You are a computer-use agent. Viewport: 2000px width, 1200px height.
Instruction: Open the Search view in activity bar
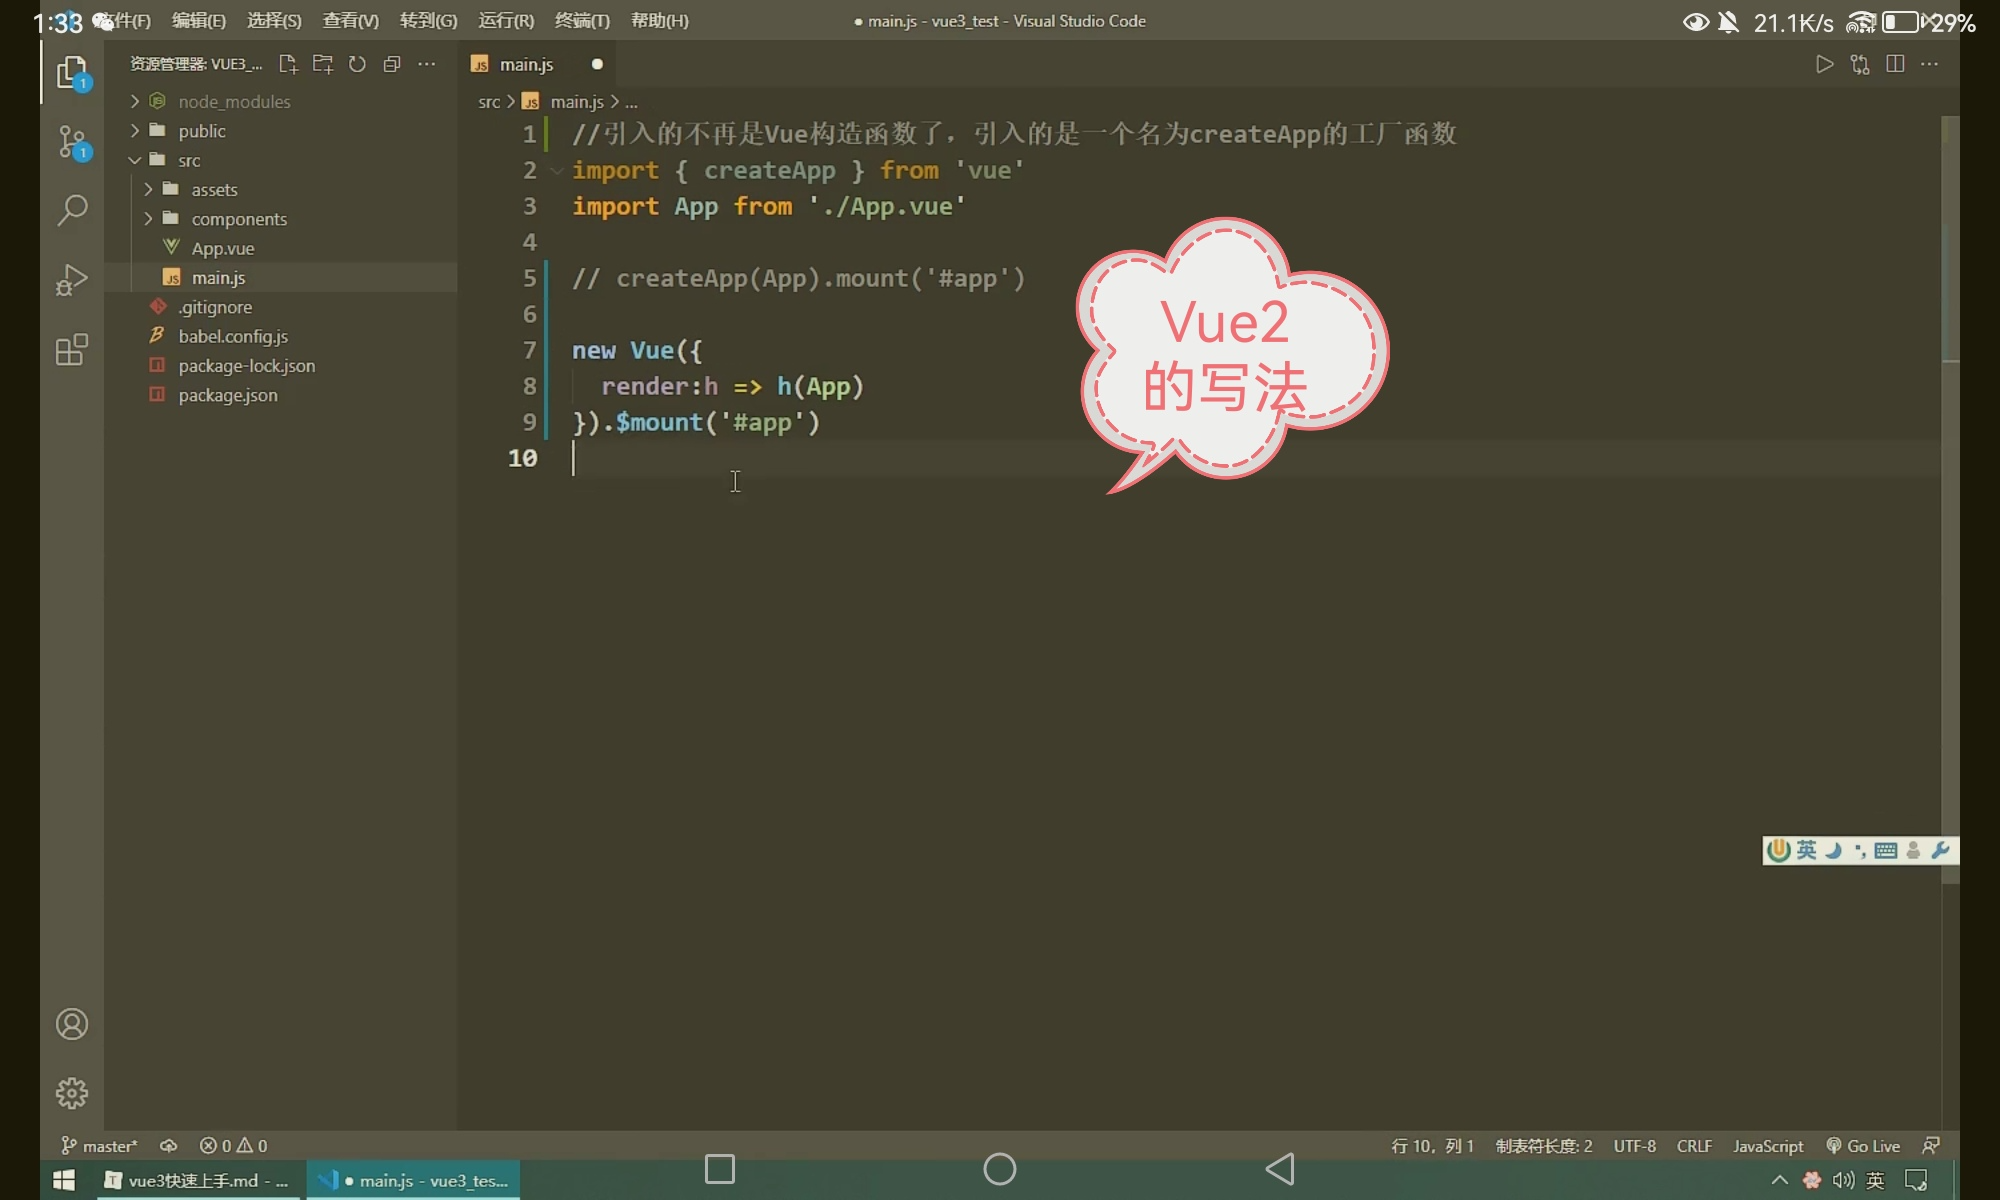[x=72, y=210]
